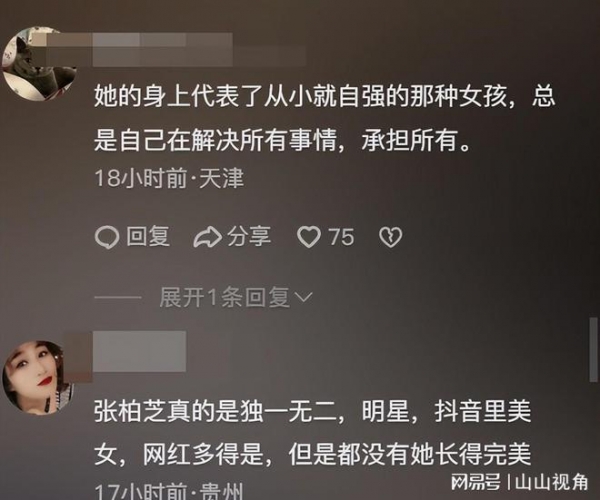Click the scrollbar handle on right edge
This screenshot has height=500, width=600.
click(x=593, y=349)
